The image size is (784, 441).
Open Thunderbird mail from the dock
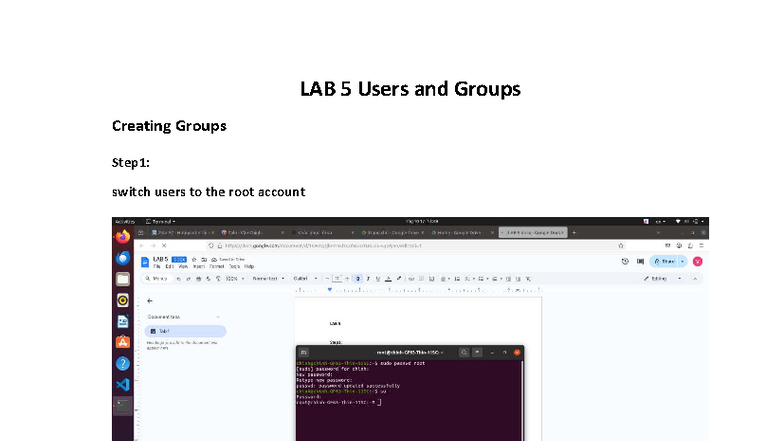coord(122,258)
